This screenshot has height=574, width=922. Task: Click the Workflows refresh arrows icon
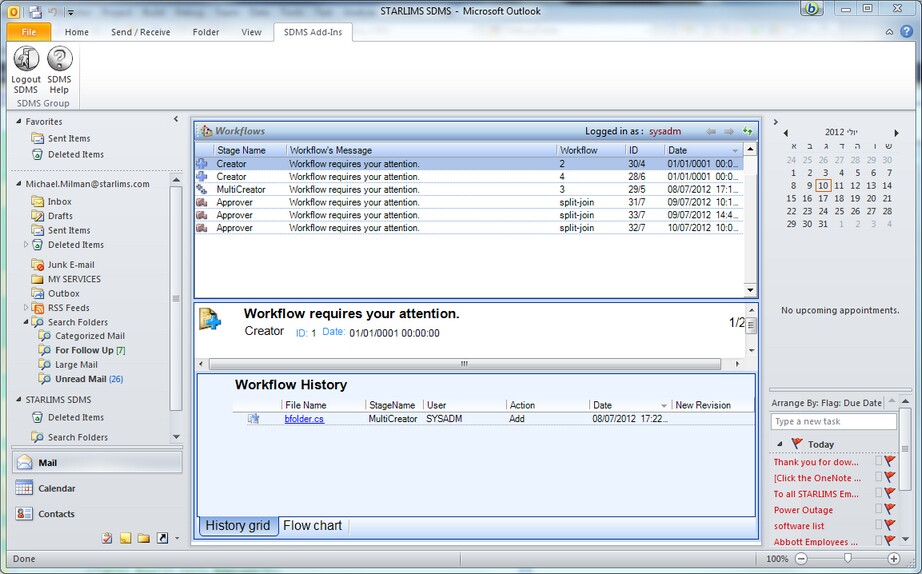747,131
